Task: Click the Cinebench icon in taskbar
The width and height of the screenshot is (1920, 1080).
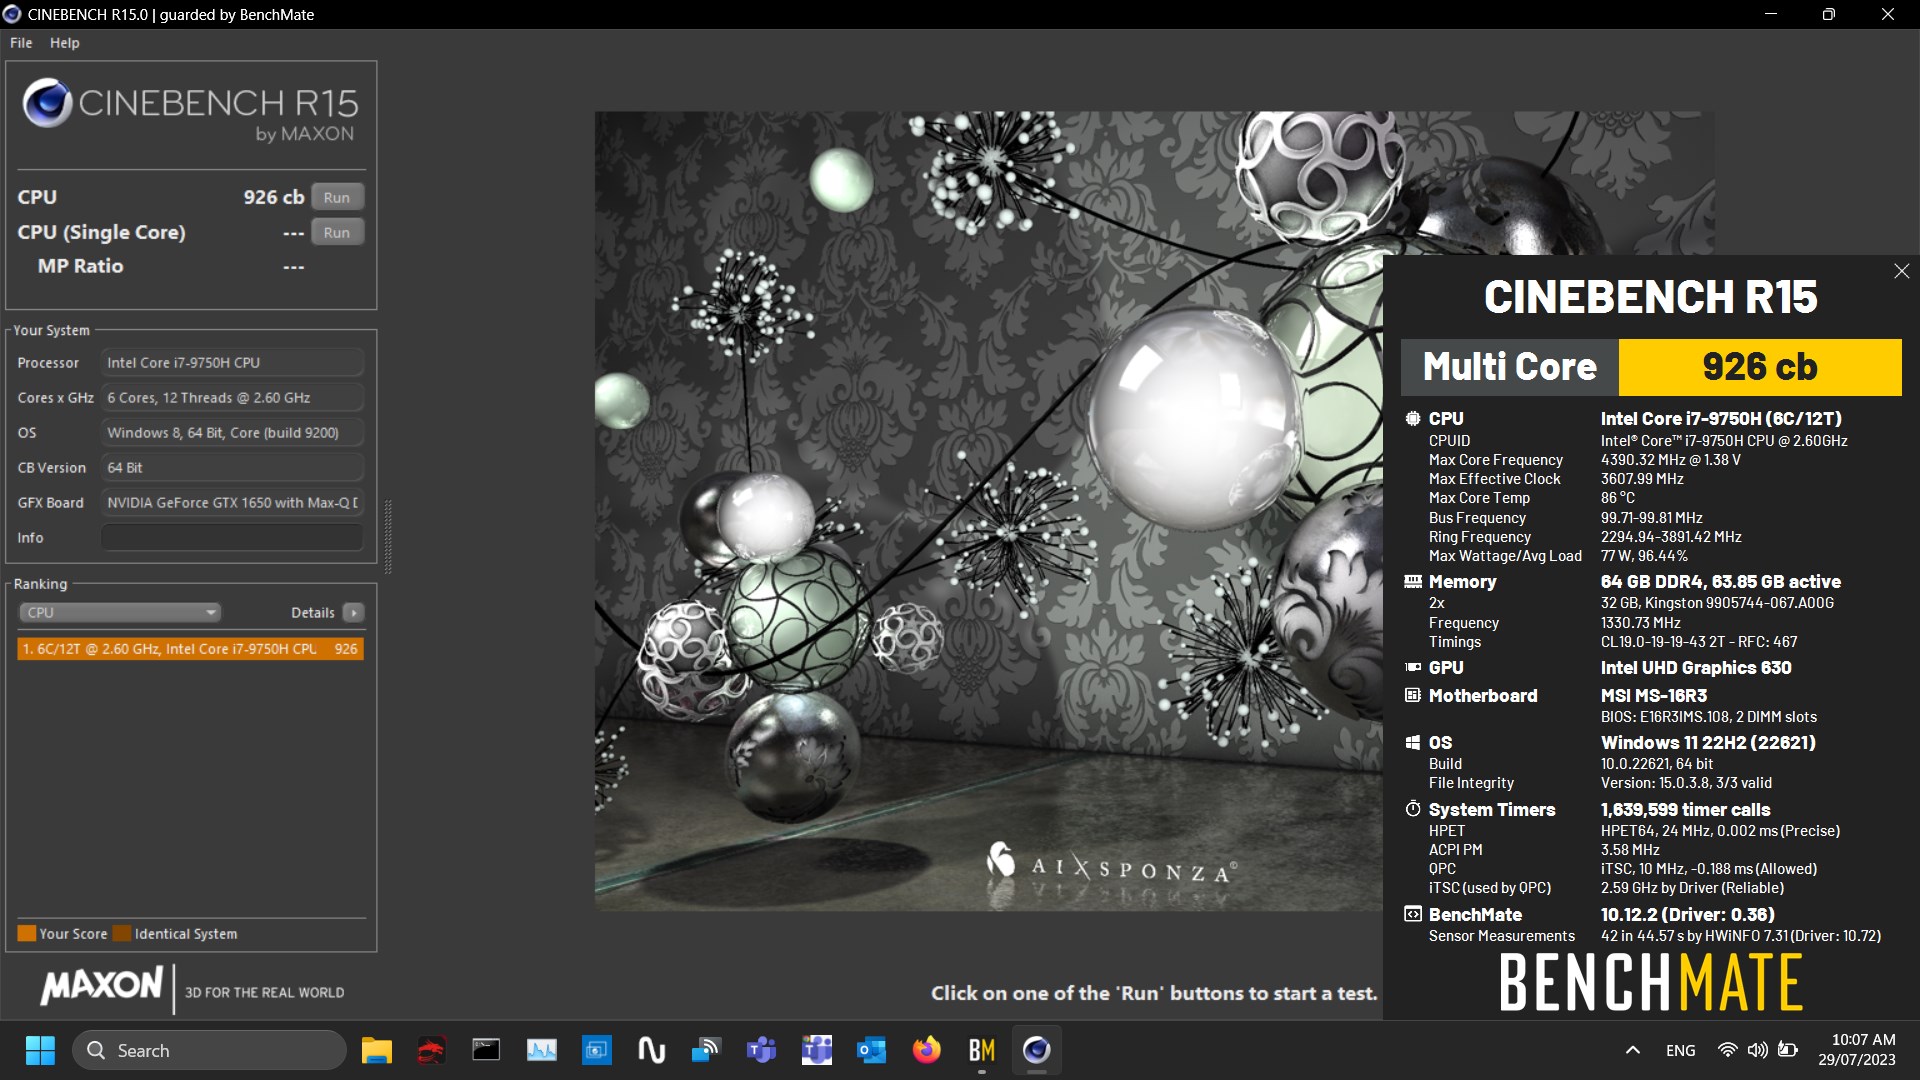Action: (x=1036, y=1050)
